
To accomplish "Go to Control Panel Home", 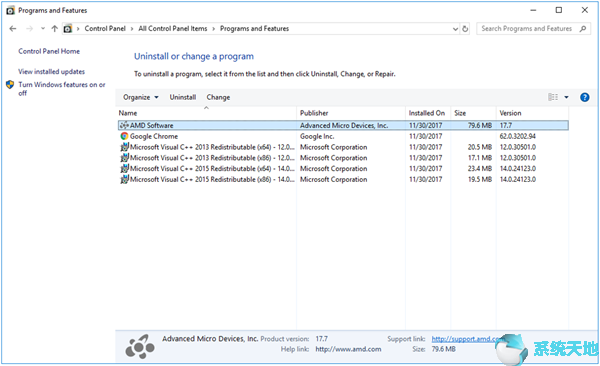I will click(x=49, y=51).
